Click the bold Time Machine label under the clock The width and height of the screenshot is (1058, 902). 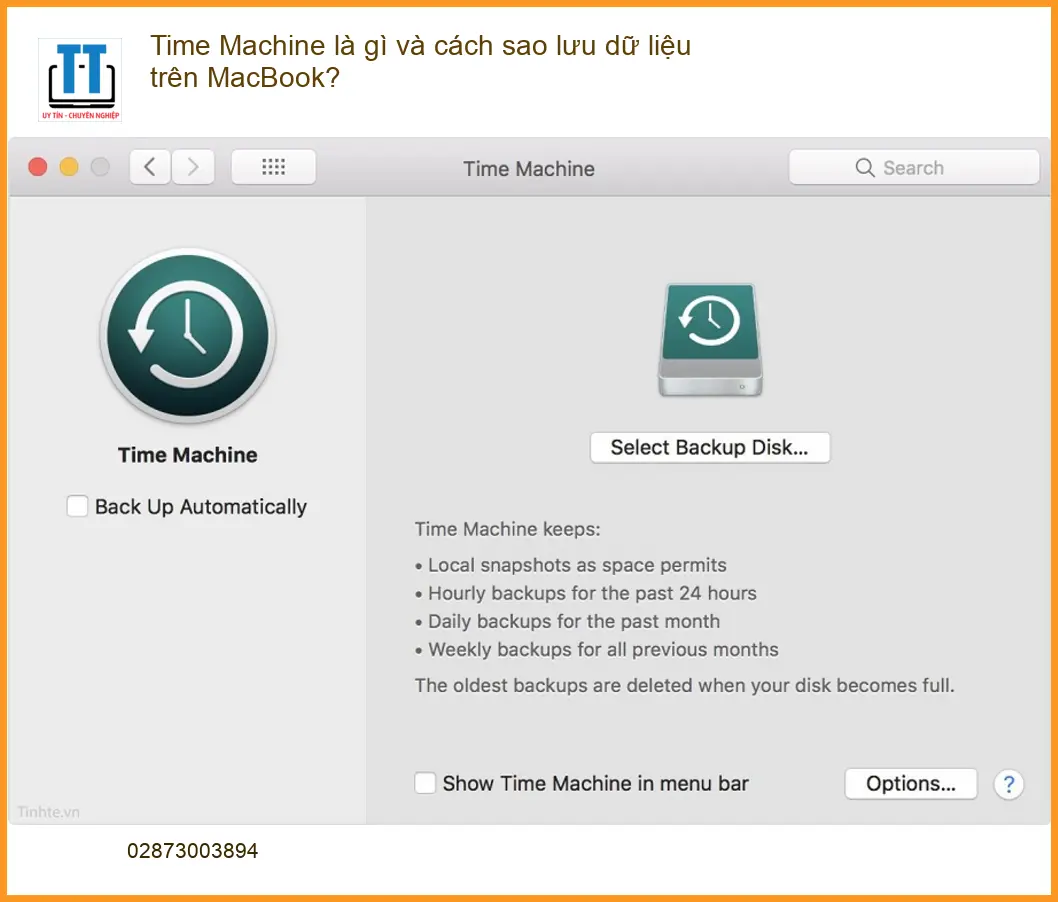[188, 455]
